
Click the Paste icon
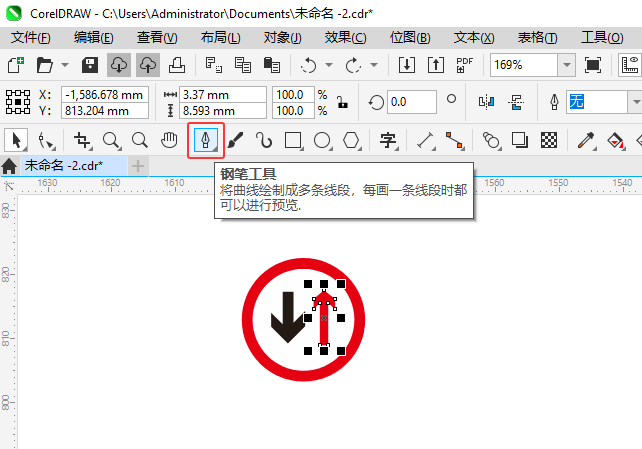click(x=271, y=65)
